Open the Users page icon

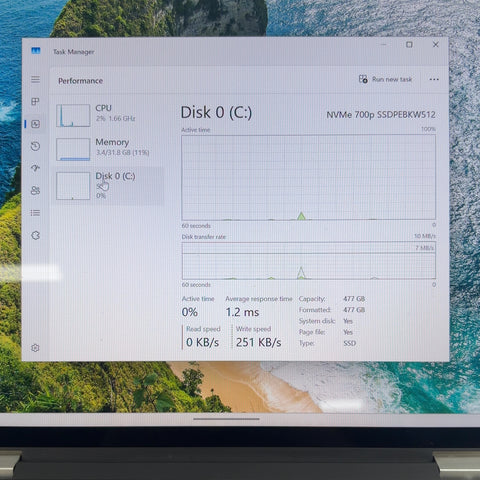pos(35,190)
